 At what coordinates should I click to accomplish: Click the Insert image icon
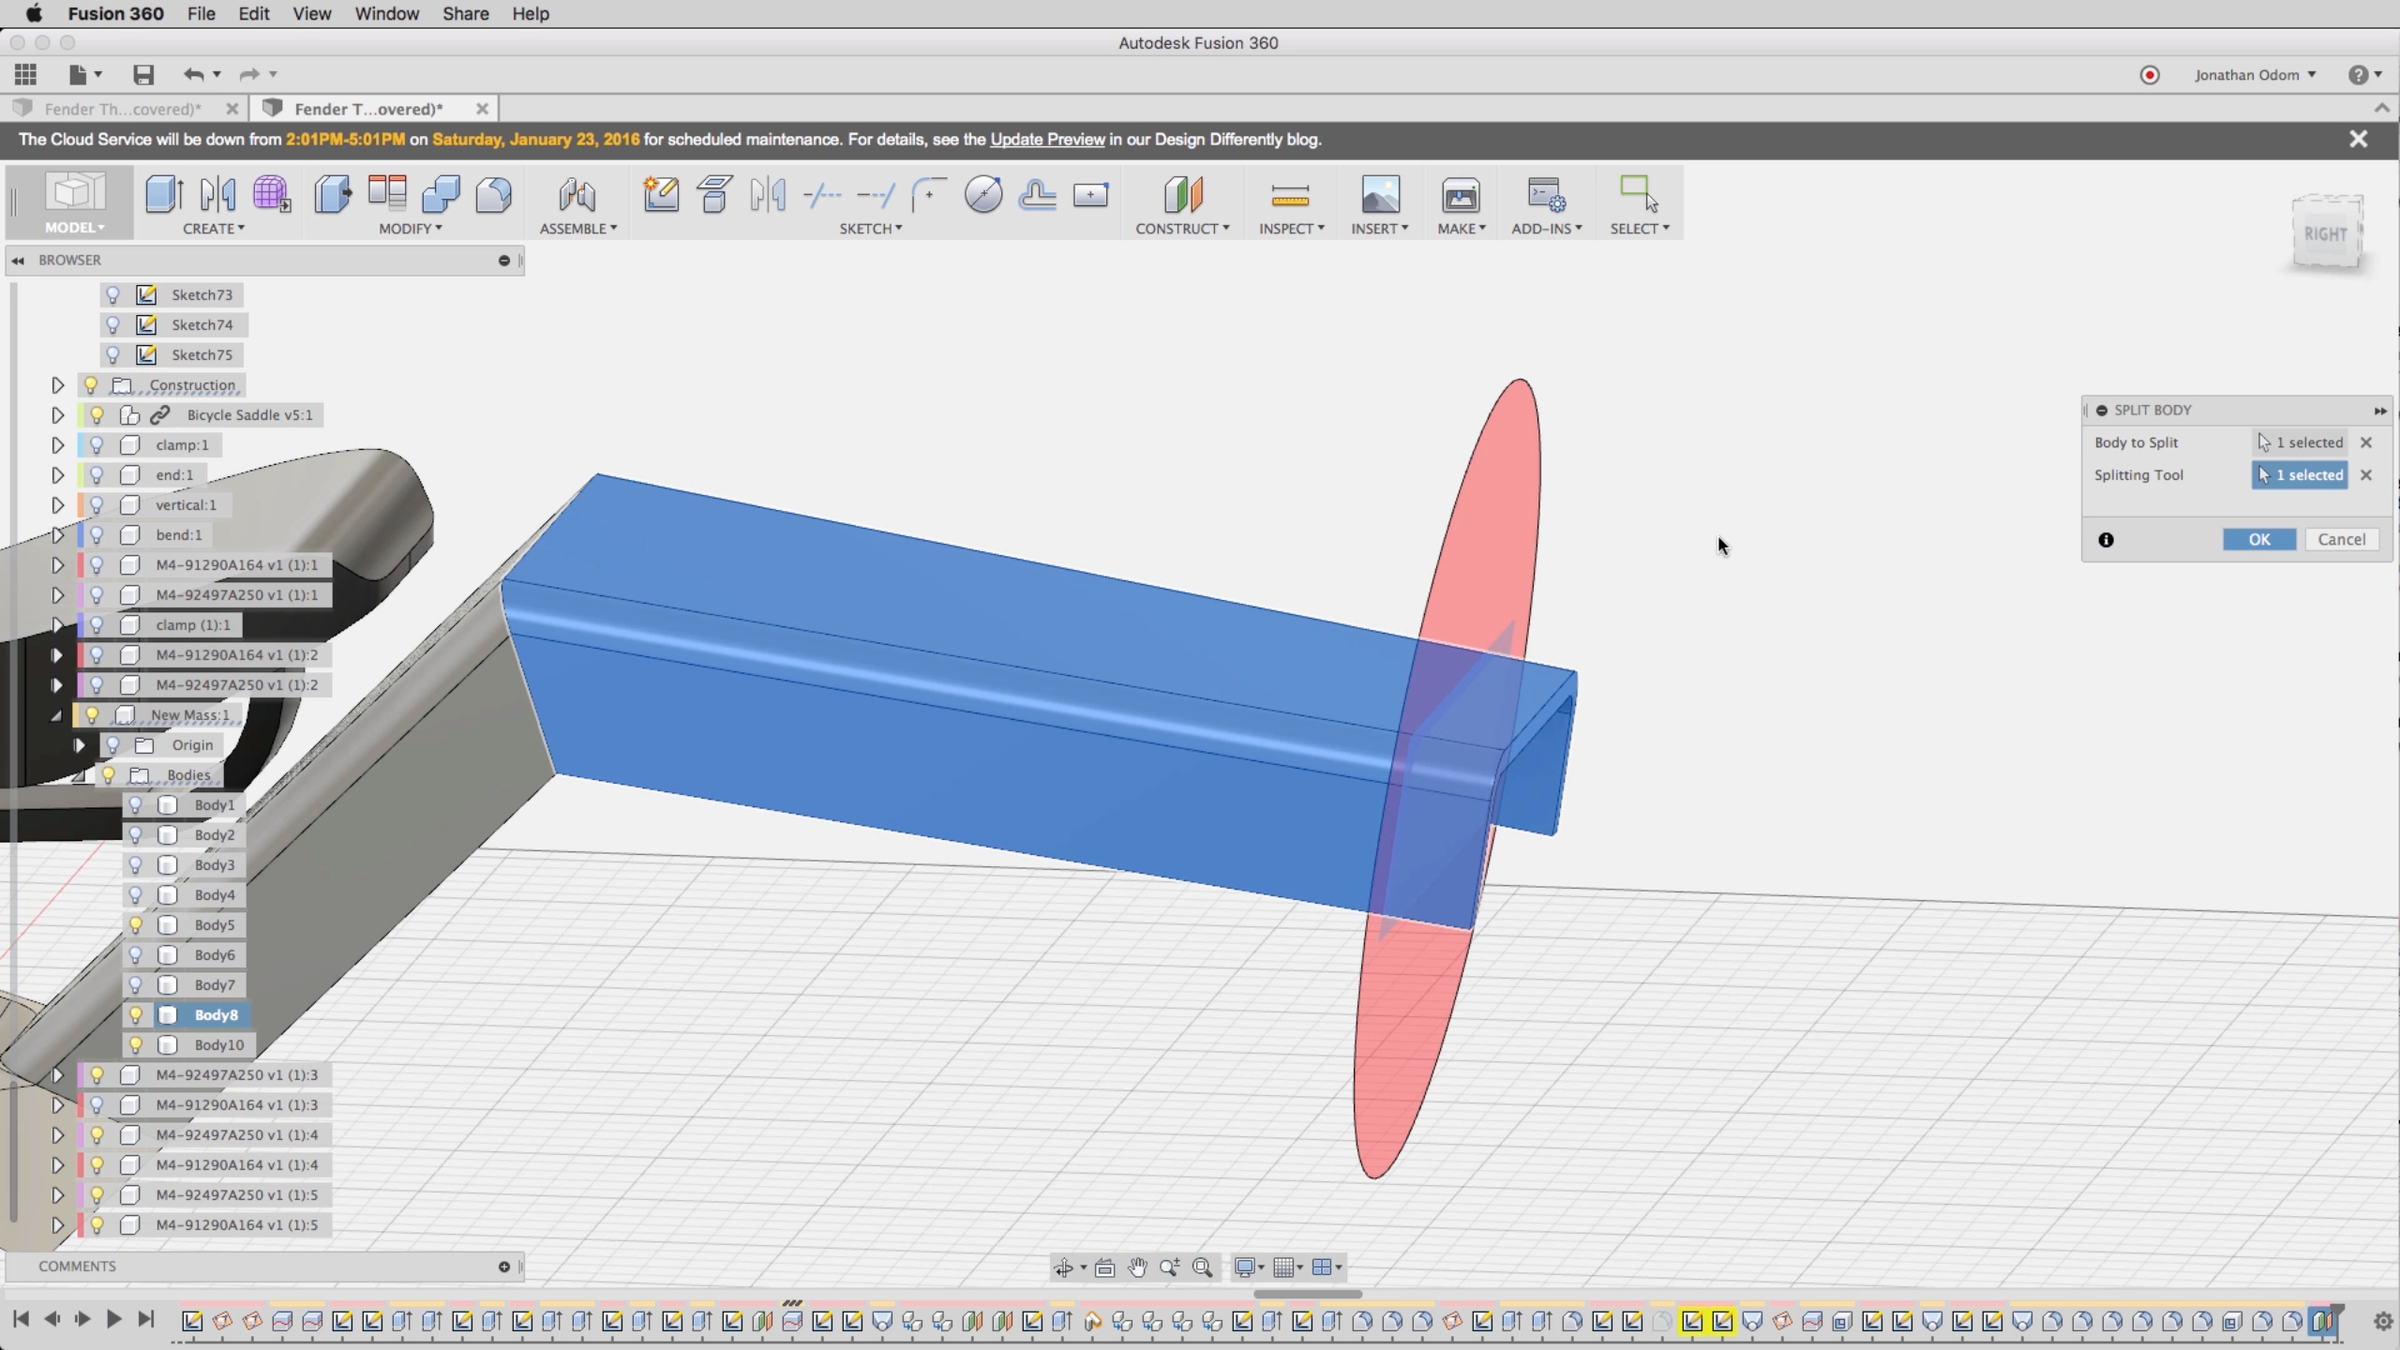1379,194
